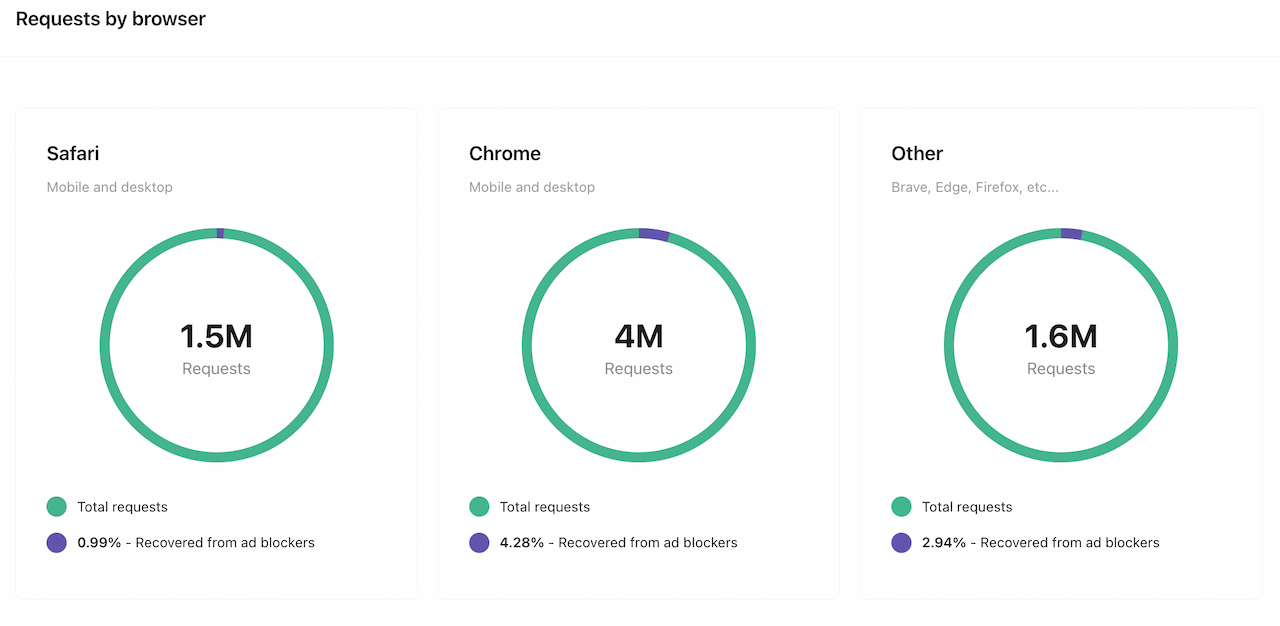Select the purple segment on Other donut chart
The width and height of the screenshot is (1280, 626).
pos(1071,234)
